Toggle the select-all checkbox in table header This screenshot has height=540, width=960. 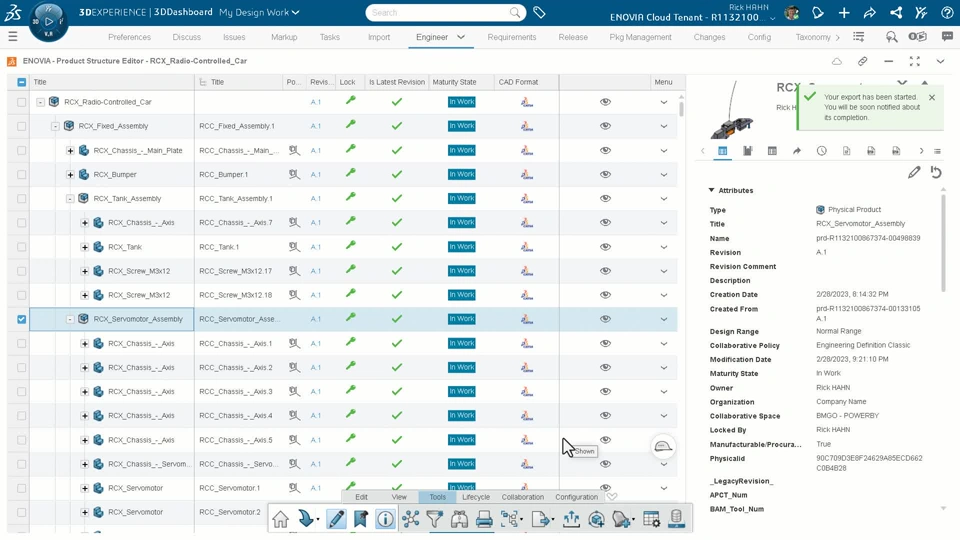point(21,82)
